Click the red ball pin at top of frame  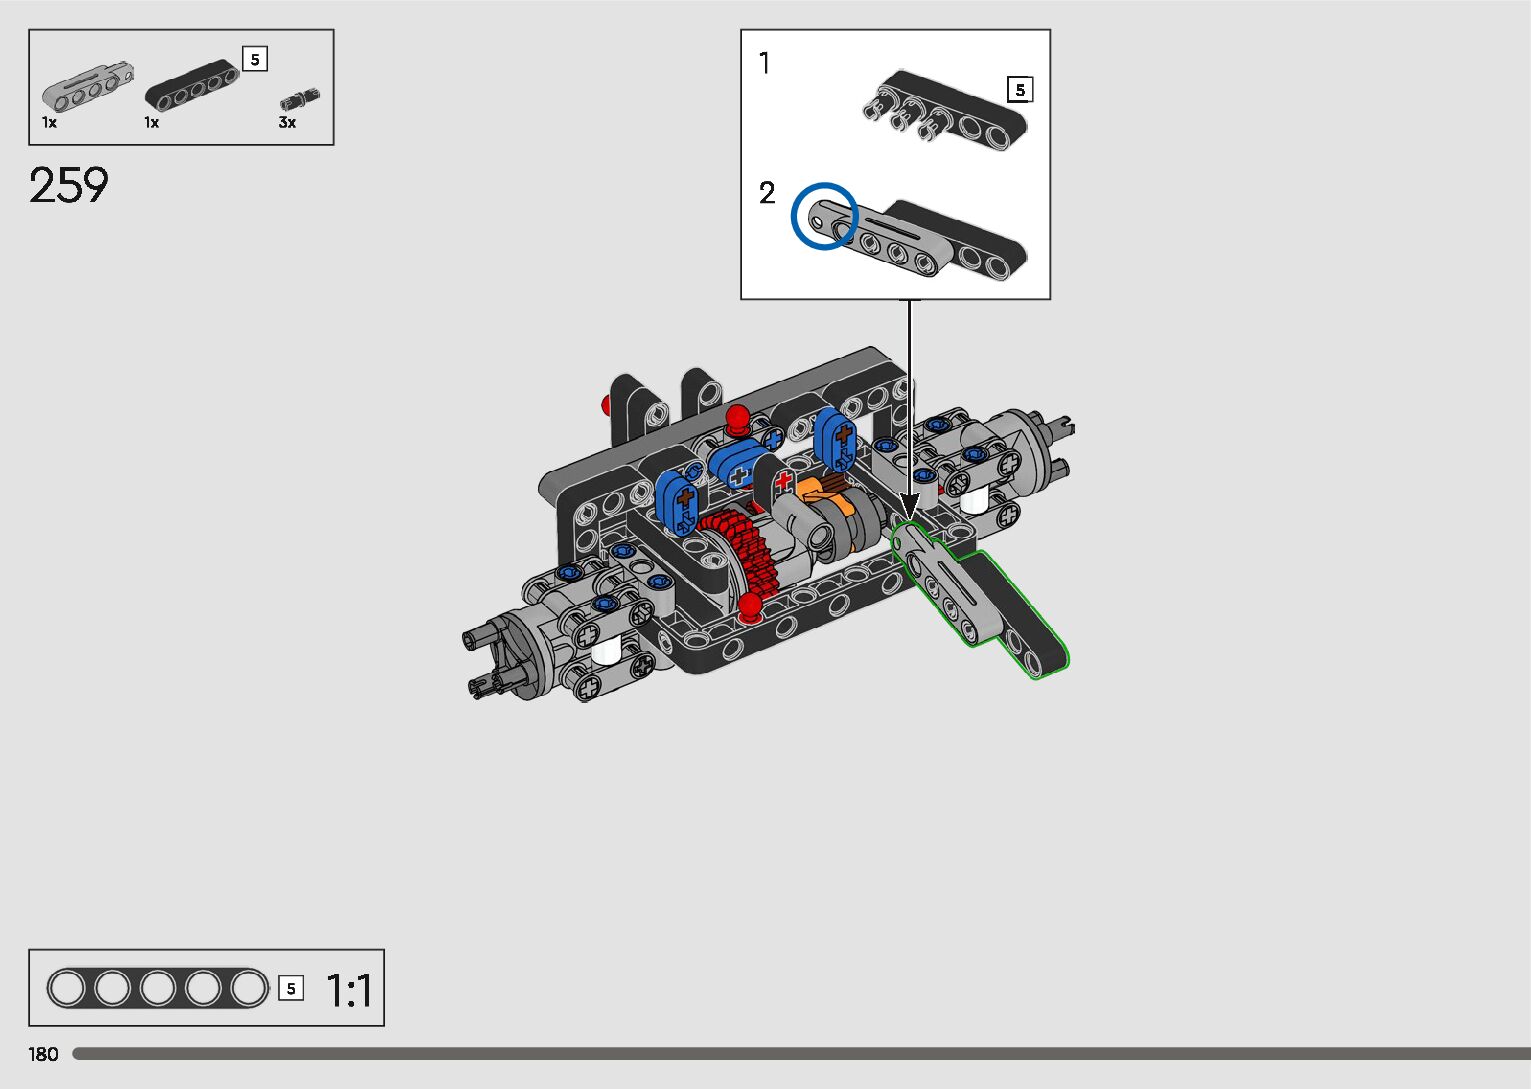(x=737, y=416)
